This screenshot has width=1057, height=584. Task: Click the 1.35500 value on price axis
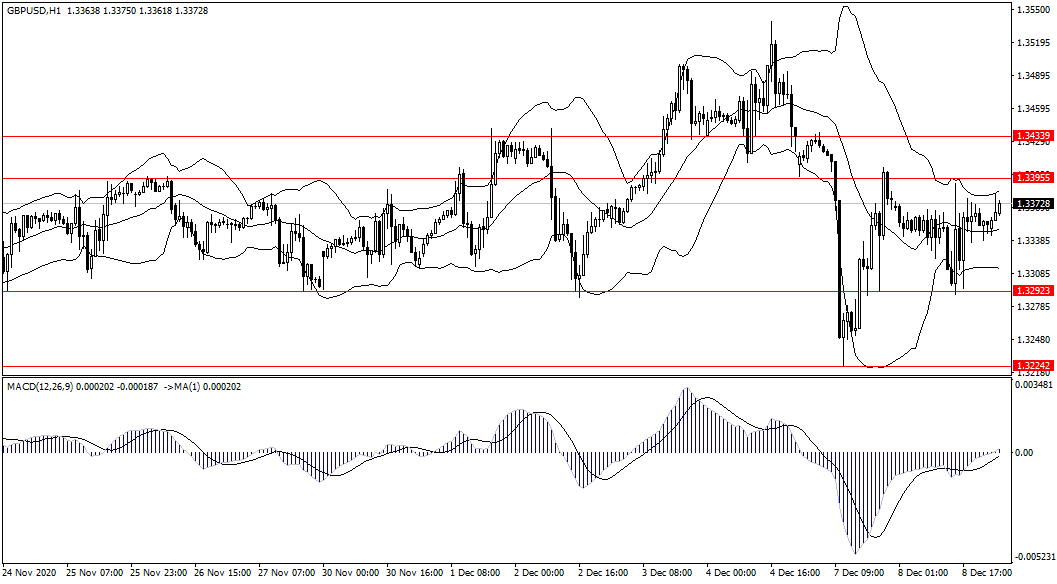point(1032,10)
